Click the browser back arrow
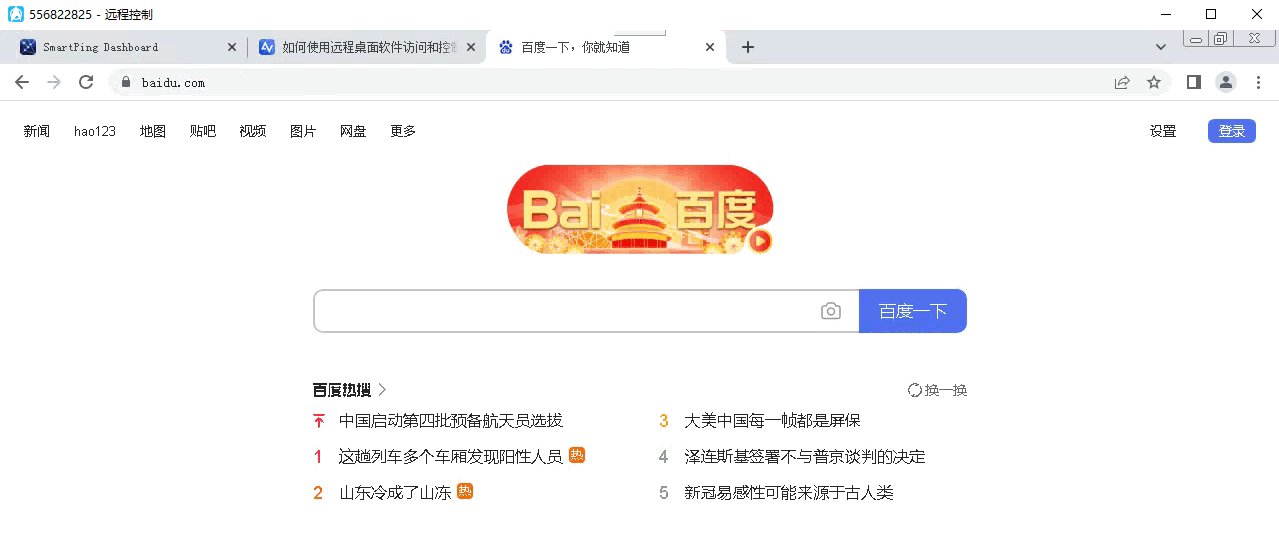1279x545 pixels. pos(22,82)
